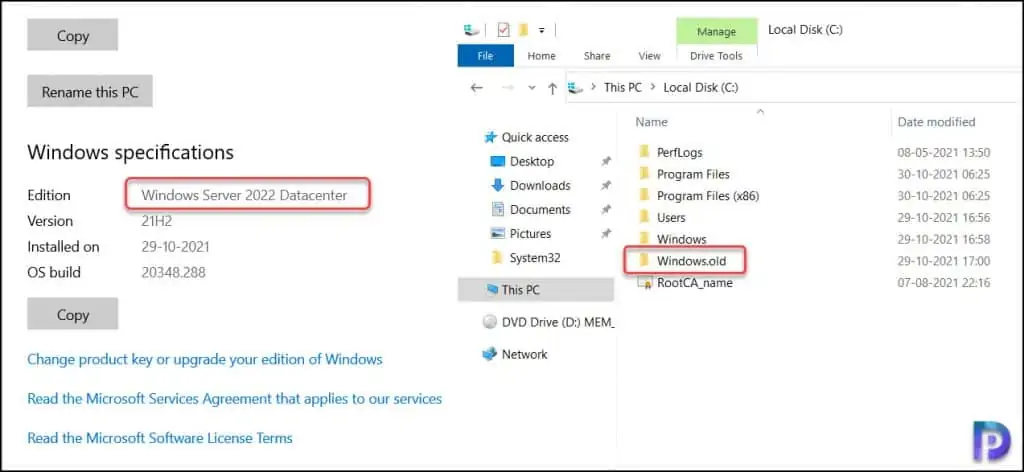The width and height of the screenshot is (1024, 472).
Task: Toggle the pin icon next to Documents
Action: click(x=606, y=210)
